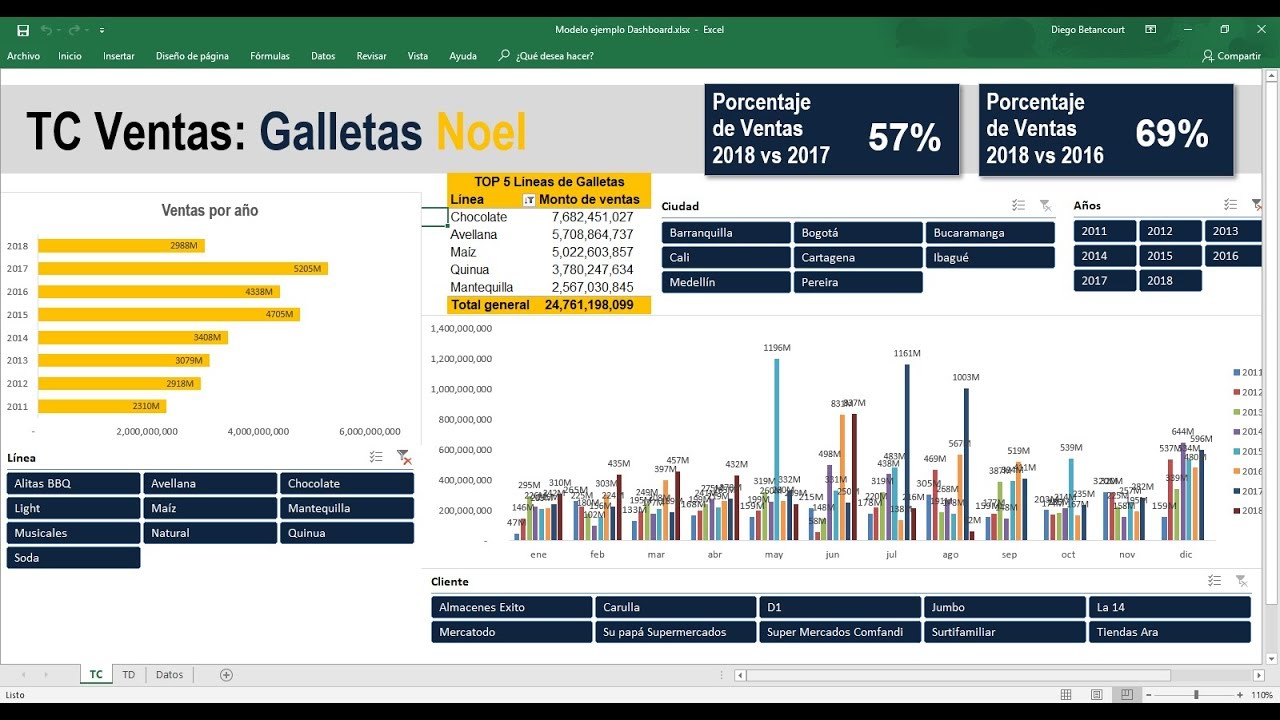Add a new sheet with the + button
The height and width of the screenshot is (720, 1280).
(x=227, y=674)
